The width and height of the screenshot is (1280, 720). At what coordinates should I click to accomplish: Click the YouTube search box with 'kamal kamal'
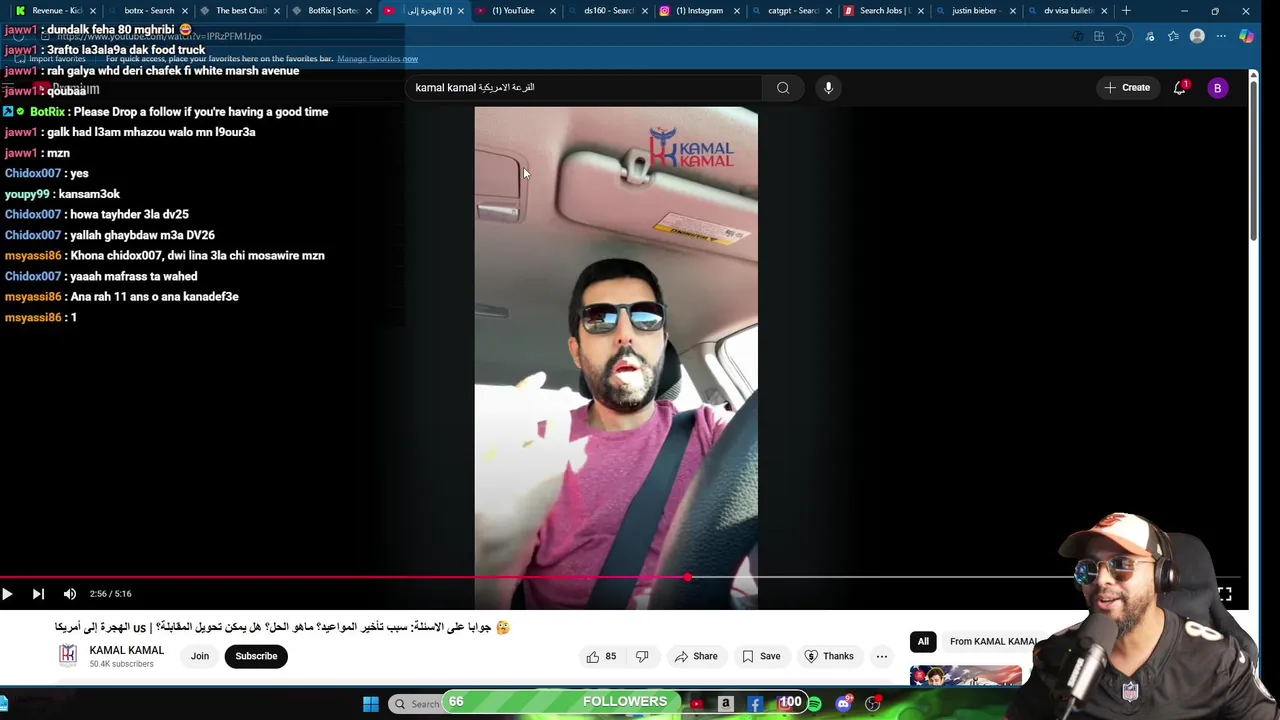pos(585,88)
